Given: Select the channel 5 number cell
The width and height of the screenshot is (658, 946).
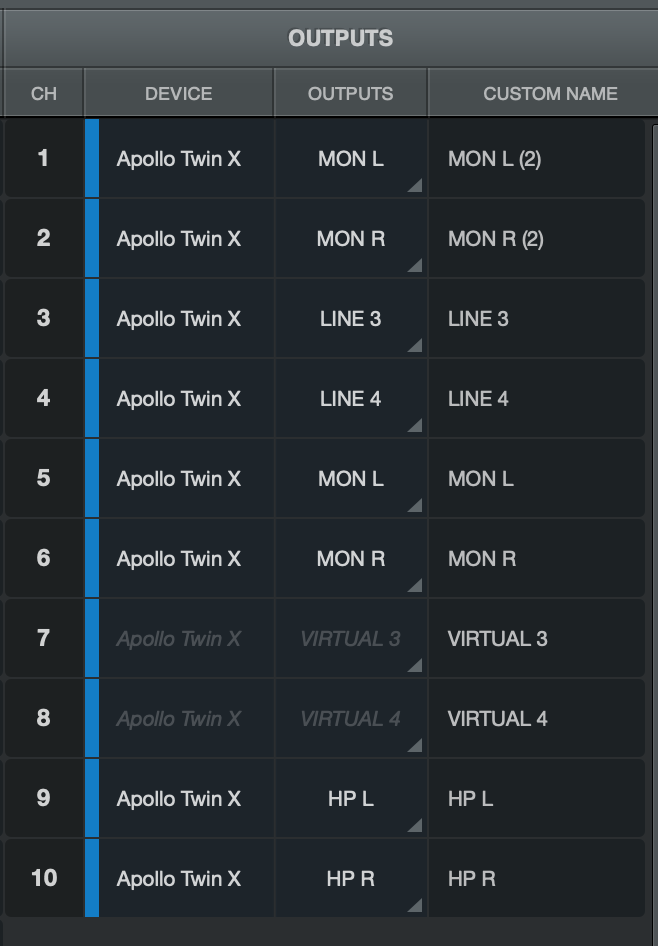Looking at the screenshot, I should 43,478.
